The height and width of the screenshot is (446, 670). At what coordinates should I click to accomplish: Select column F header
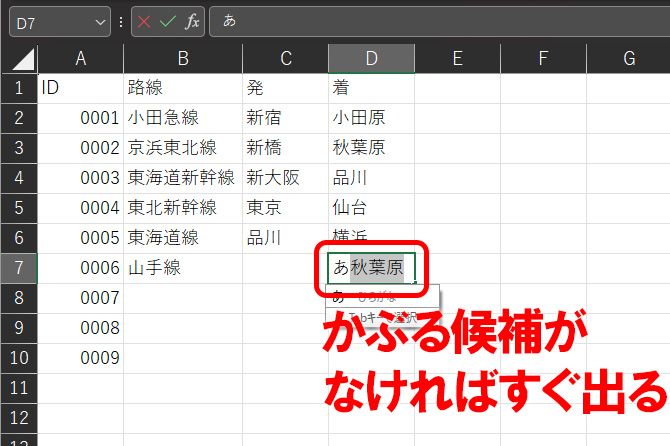pyautogui.click(x=544, y=59)
